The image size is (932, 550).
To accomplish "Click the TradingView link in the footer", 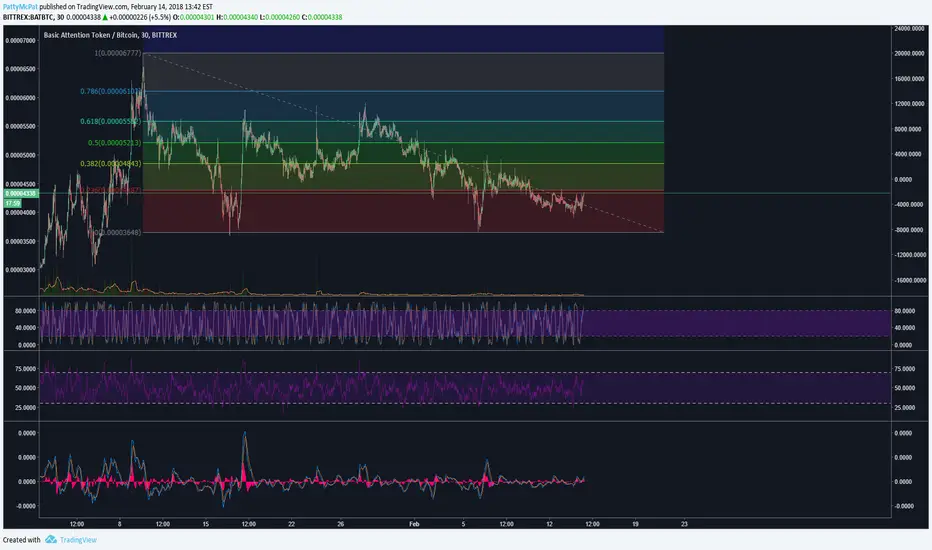I will (x=78, y=540).
